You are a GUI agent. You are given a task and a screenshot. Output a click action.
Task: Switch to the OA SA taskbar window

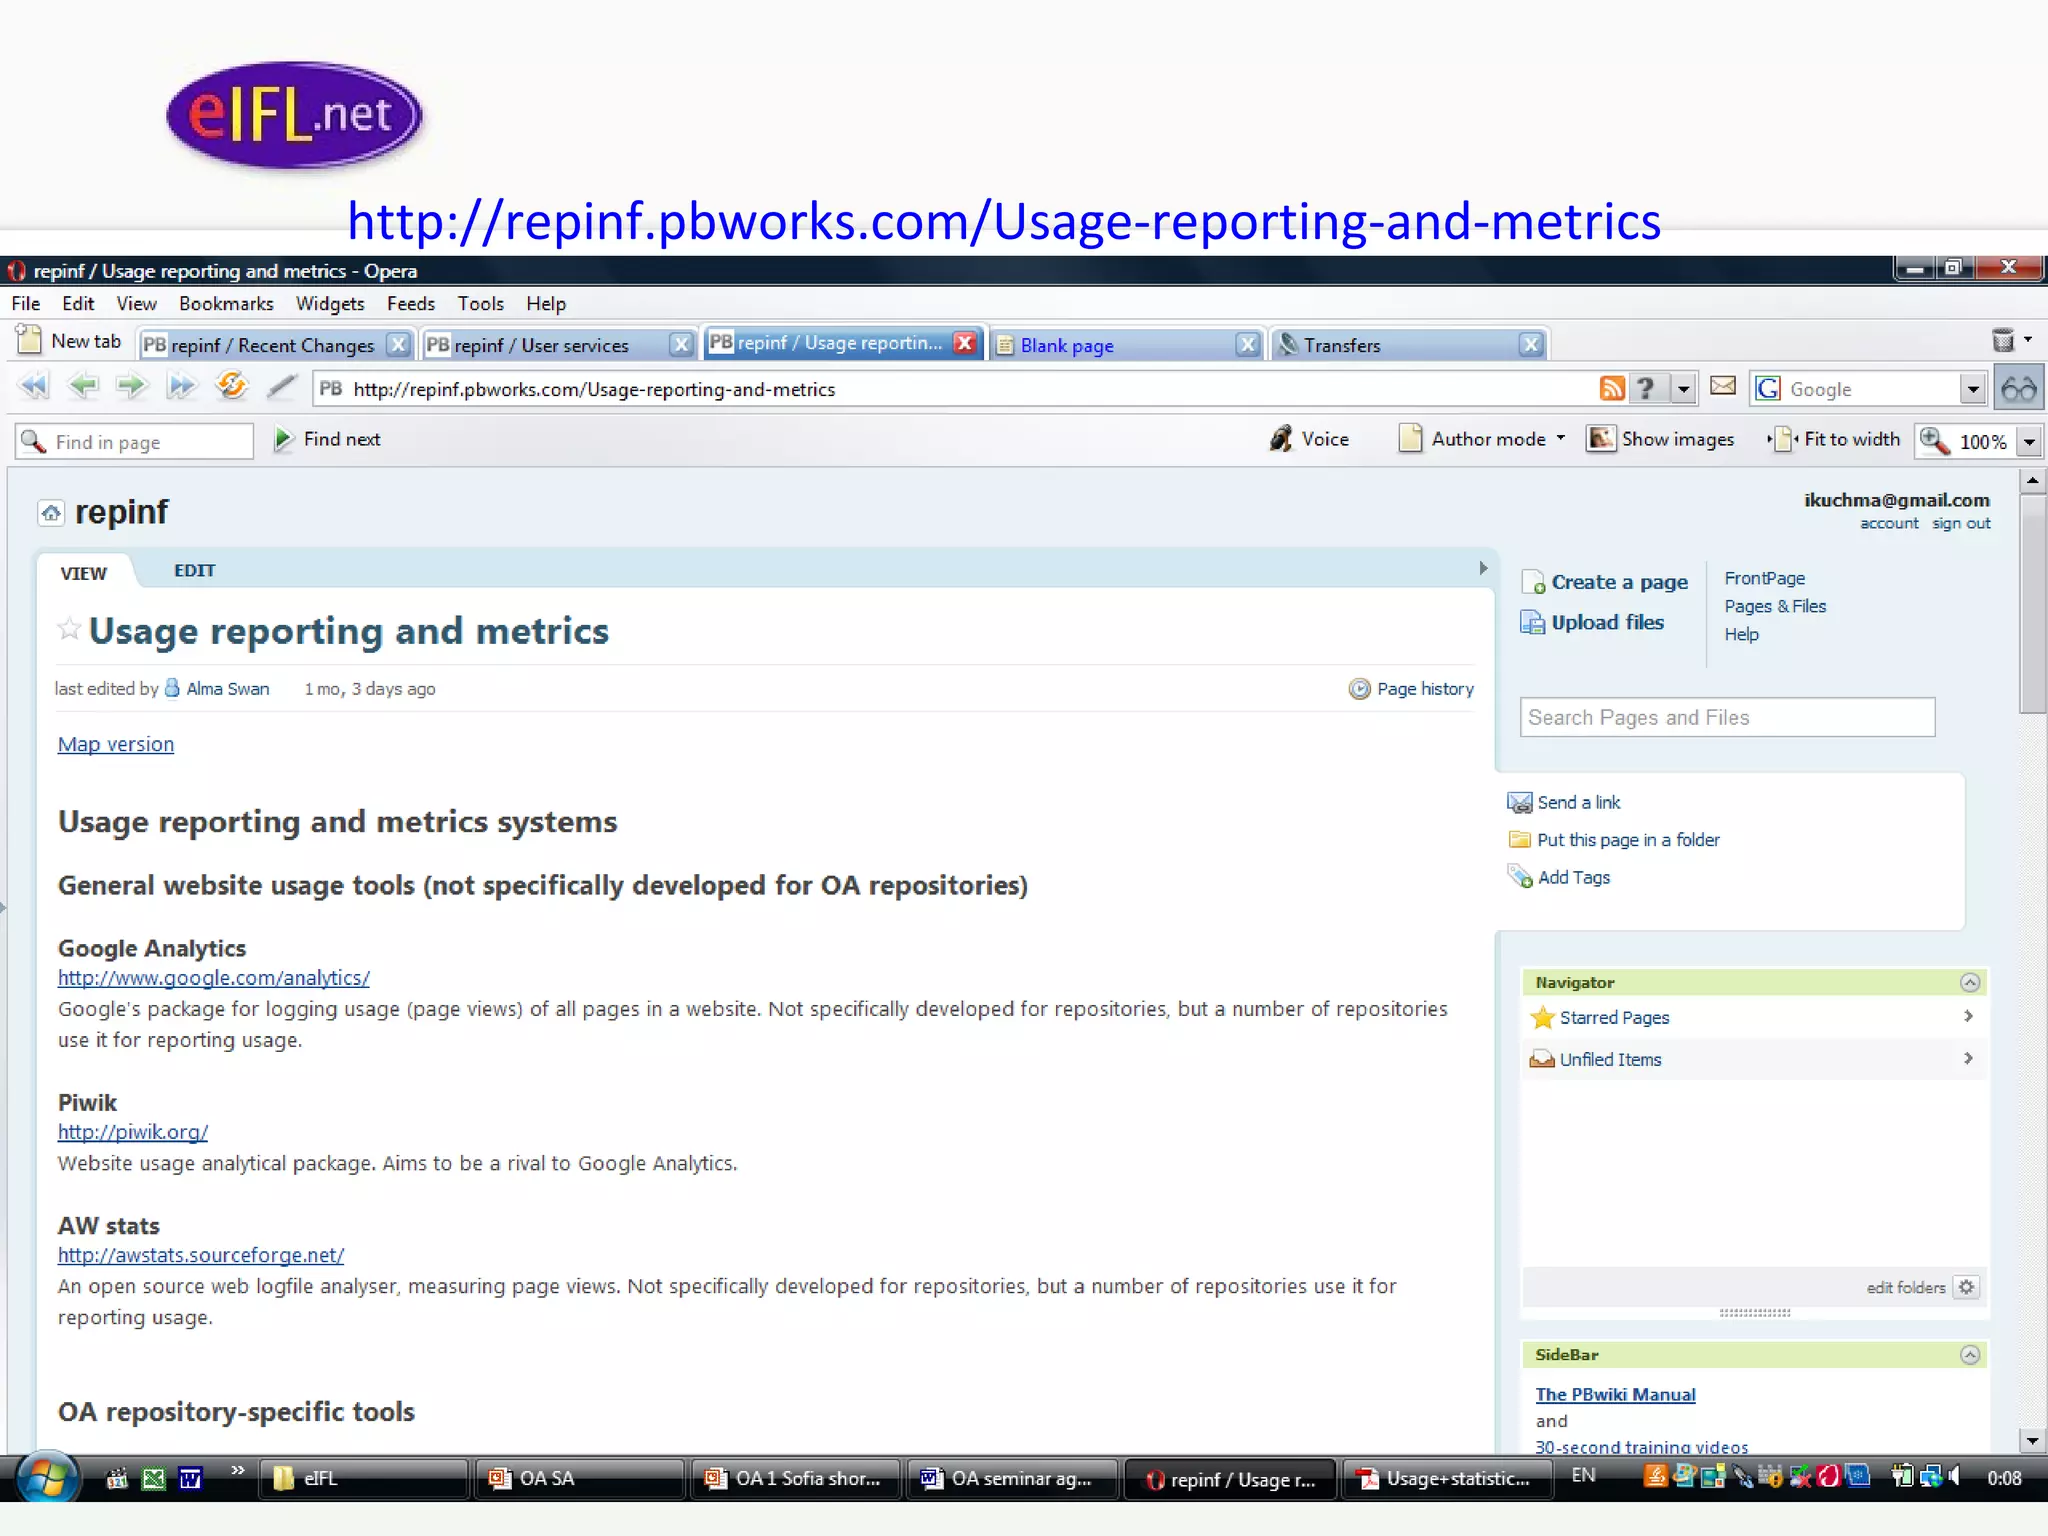(579, 1479)
